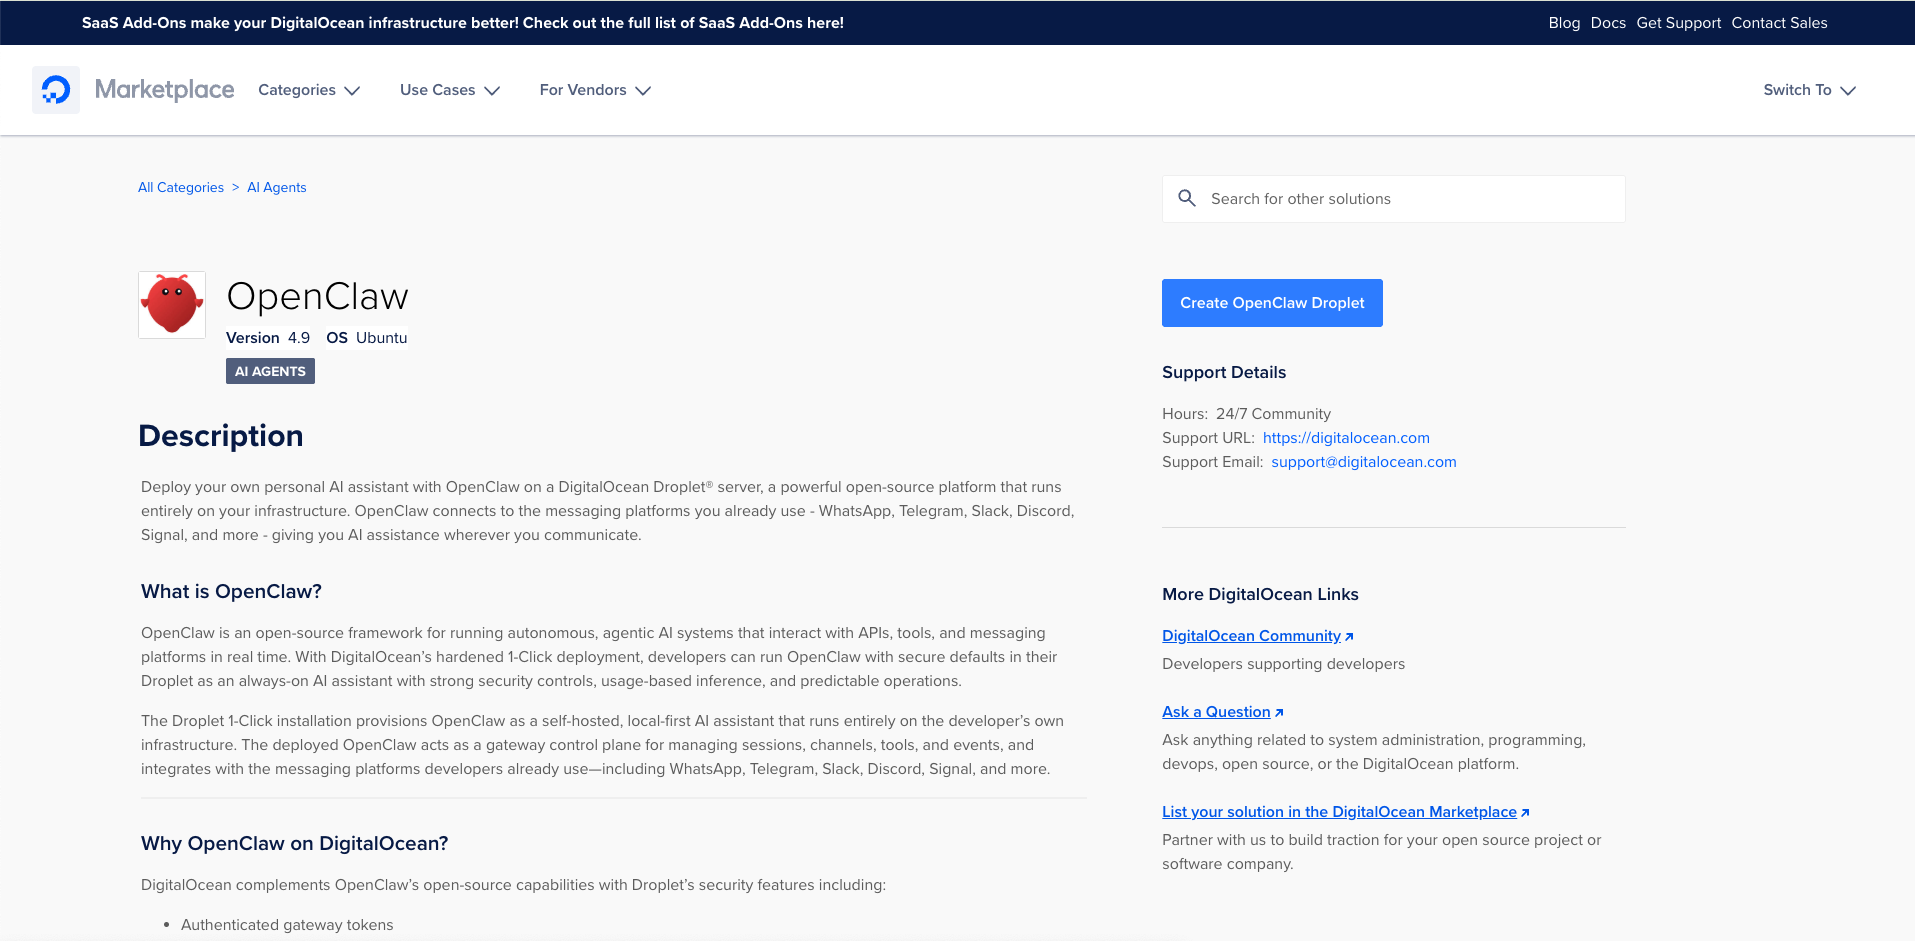Open List your solution in Marketplace link
Viewport: 1915px width, 941px height.
point(1339,812)
